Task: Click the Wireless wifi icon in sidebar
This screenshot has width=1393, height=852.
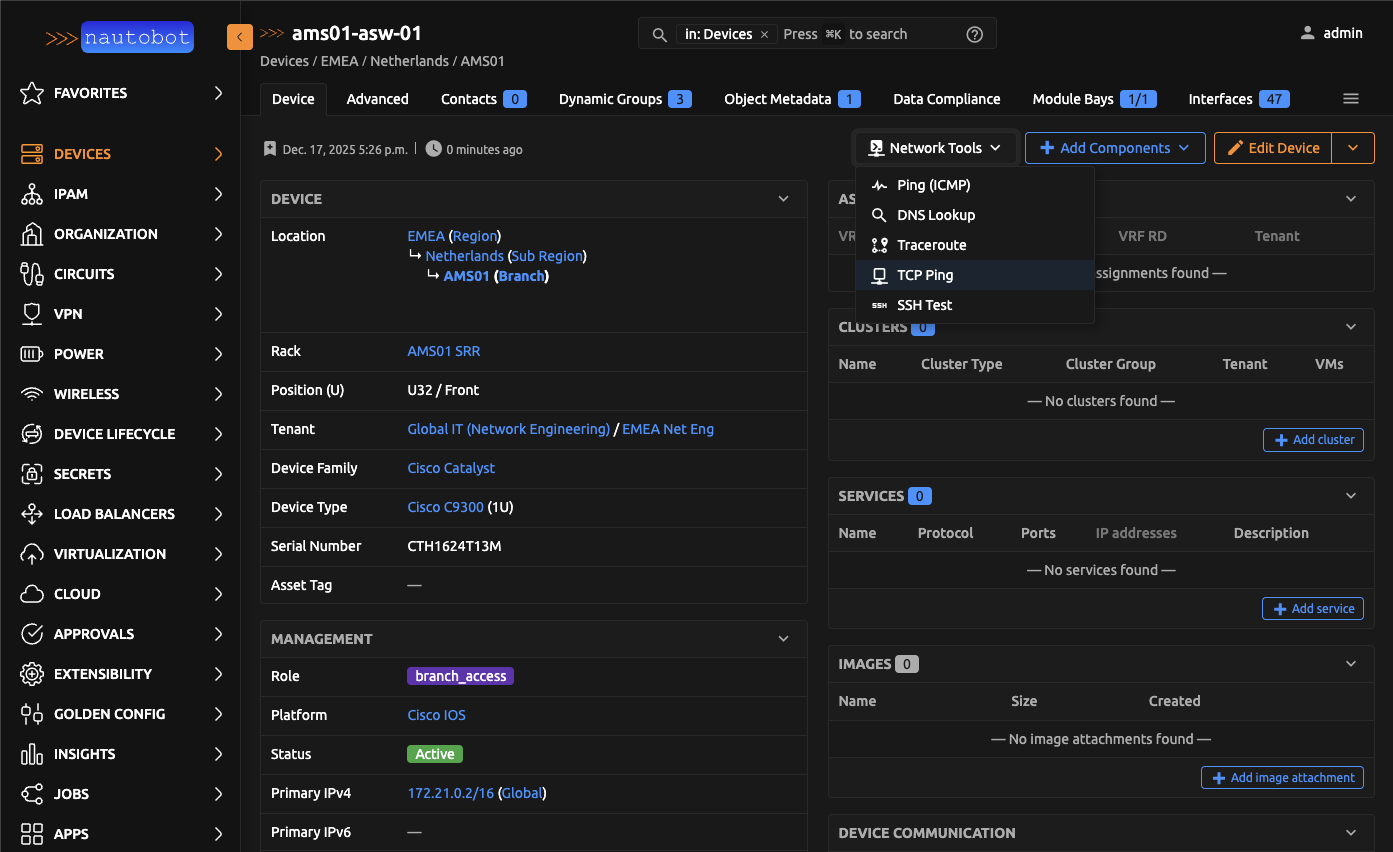Action: coord(32,394)
